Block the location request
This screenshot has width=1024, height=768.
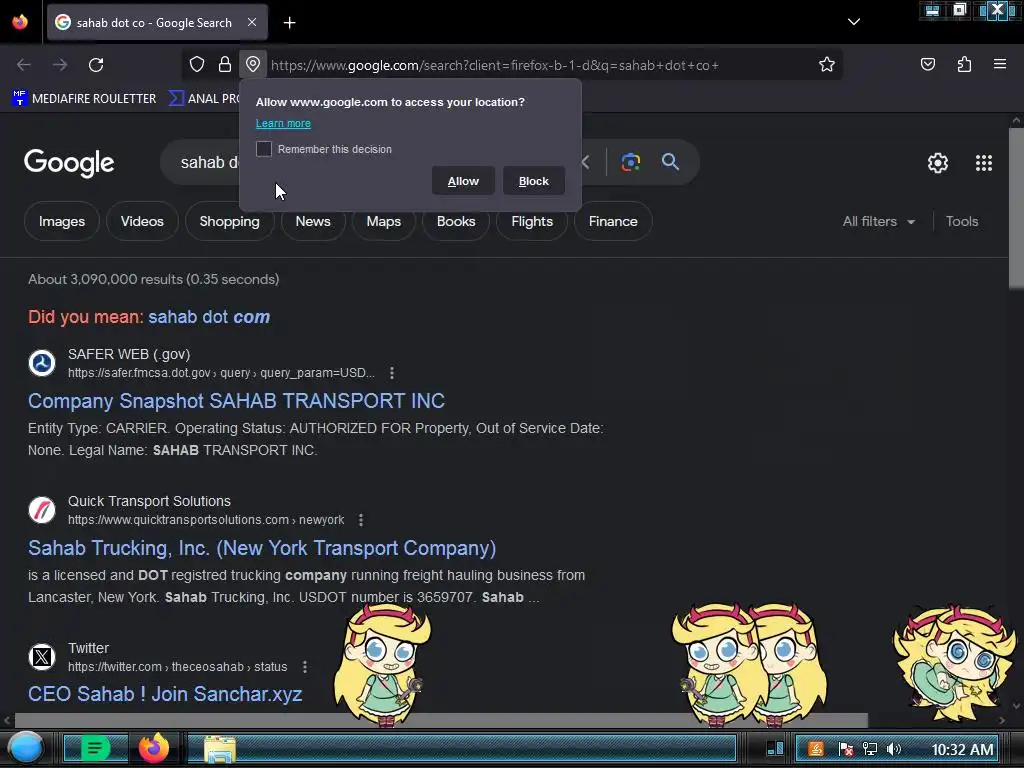click(x=534, y=181)
